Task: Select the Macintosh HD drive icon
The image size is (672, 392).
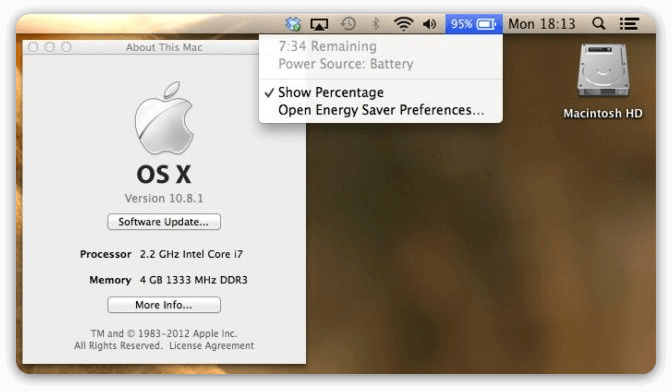Action: (603, 71)
